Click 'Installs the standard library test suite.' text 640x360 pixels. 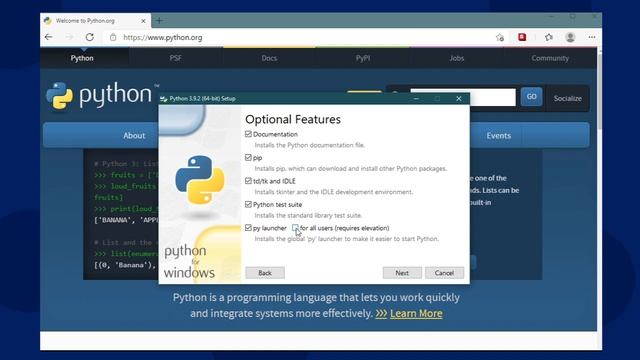[x=308, y=215]
